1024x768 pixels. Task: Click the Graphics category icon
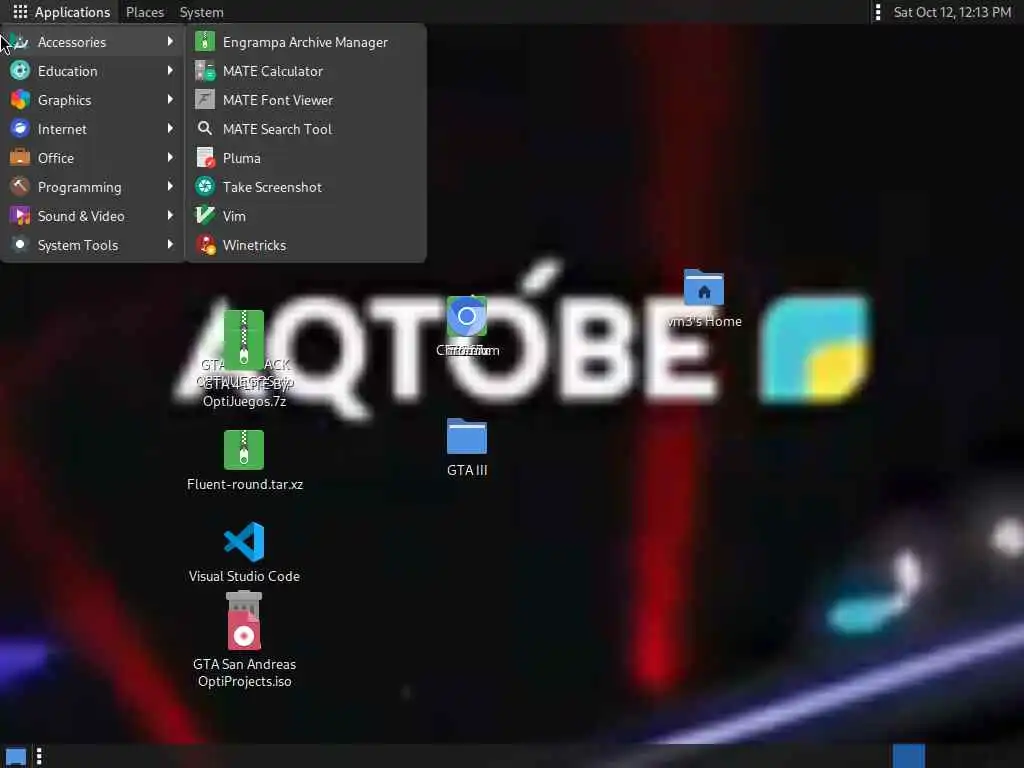(20, 100)
